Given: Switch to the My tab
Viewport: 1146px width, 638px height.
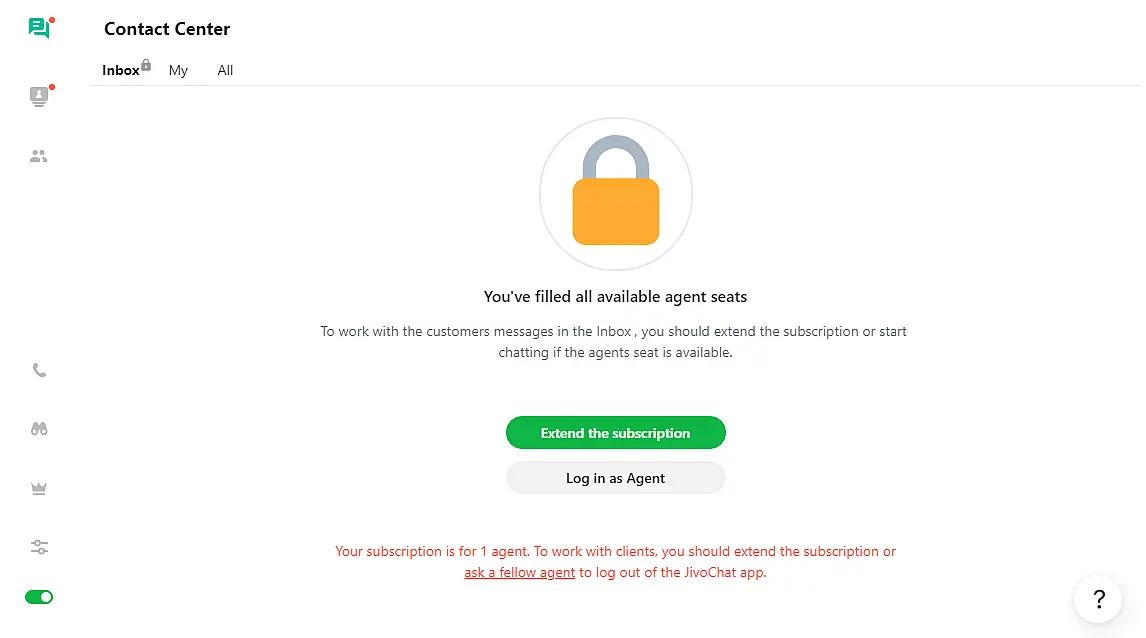Looking at the screenshot, I should coord(178,71).
